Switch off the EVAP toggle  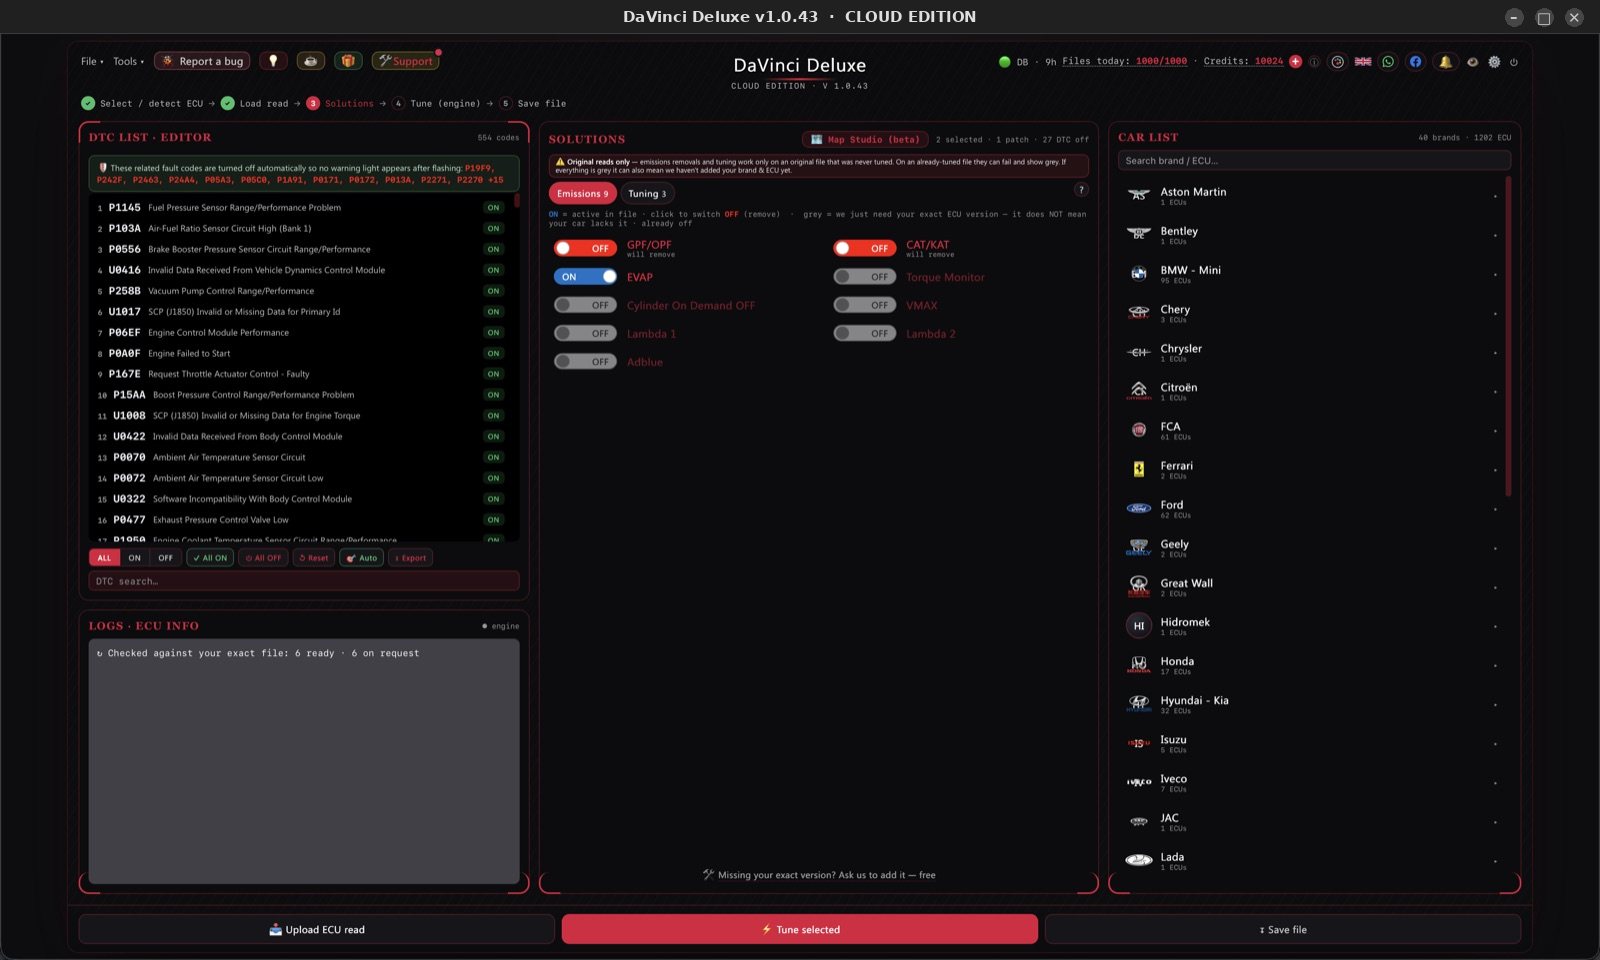585,277
